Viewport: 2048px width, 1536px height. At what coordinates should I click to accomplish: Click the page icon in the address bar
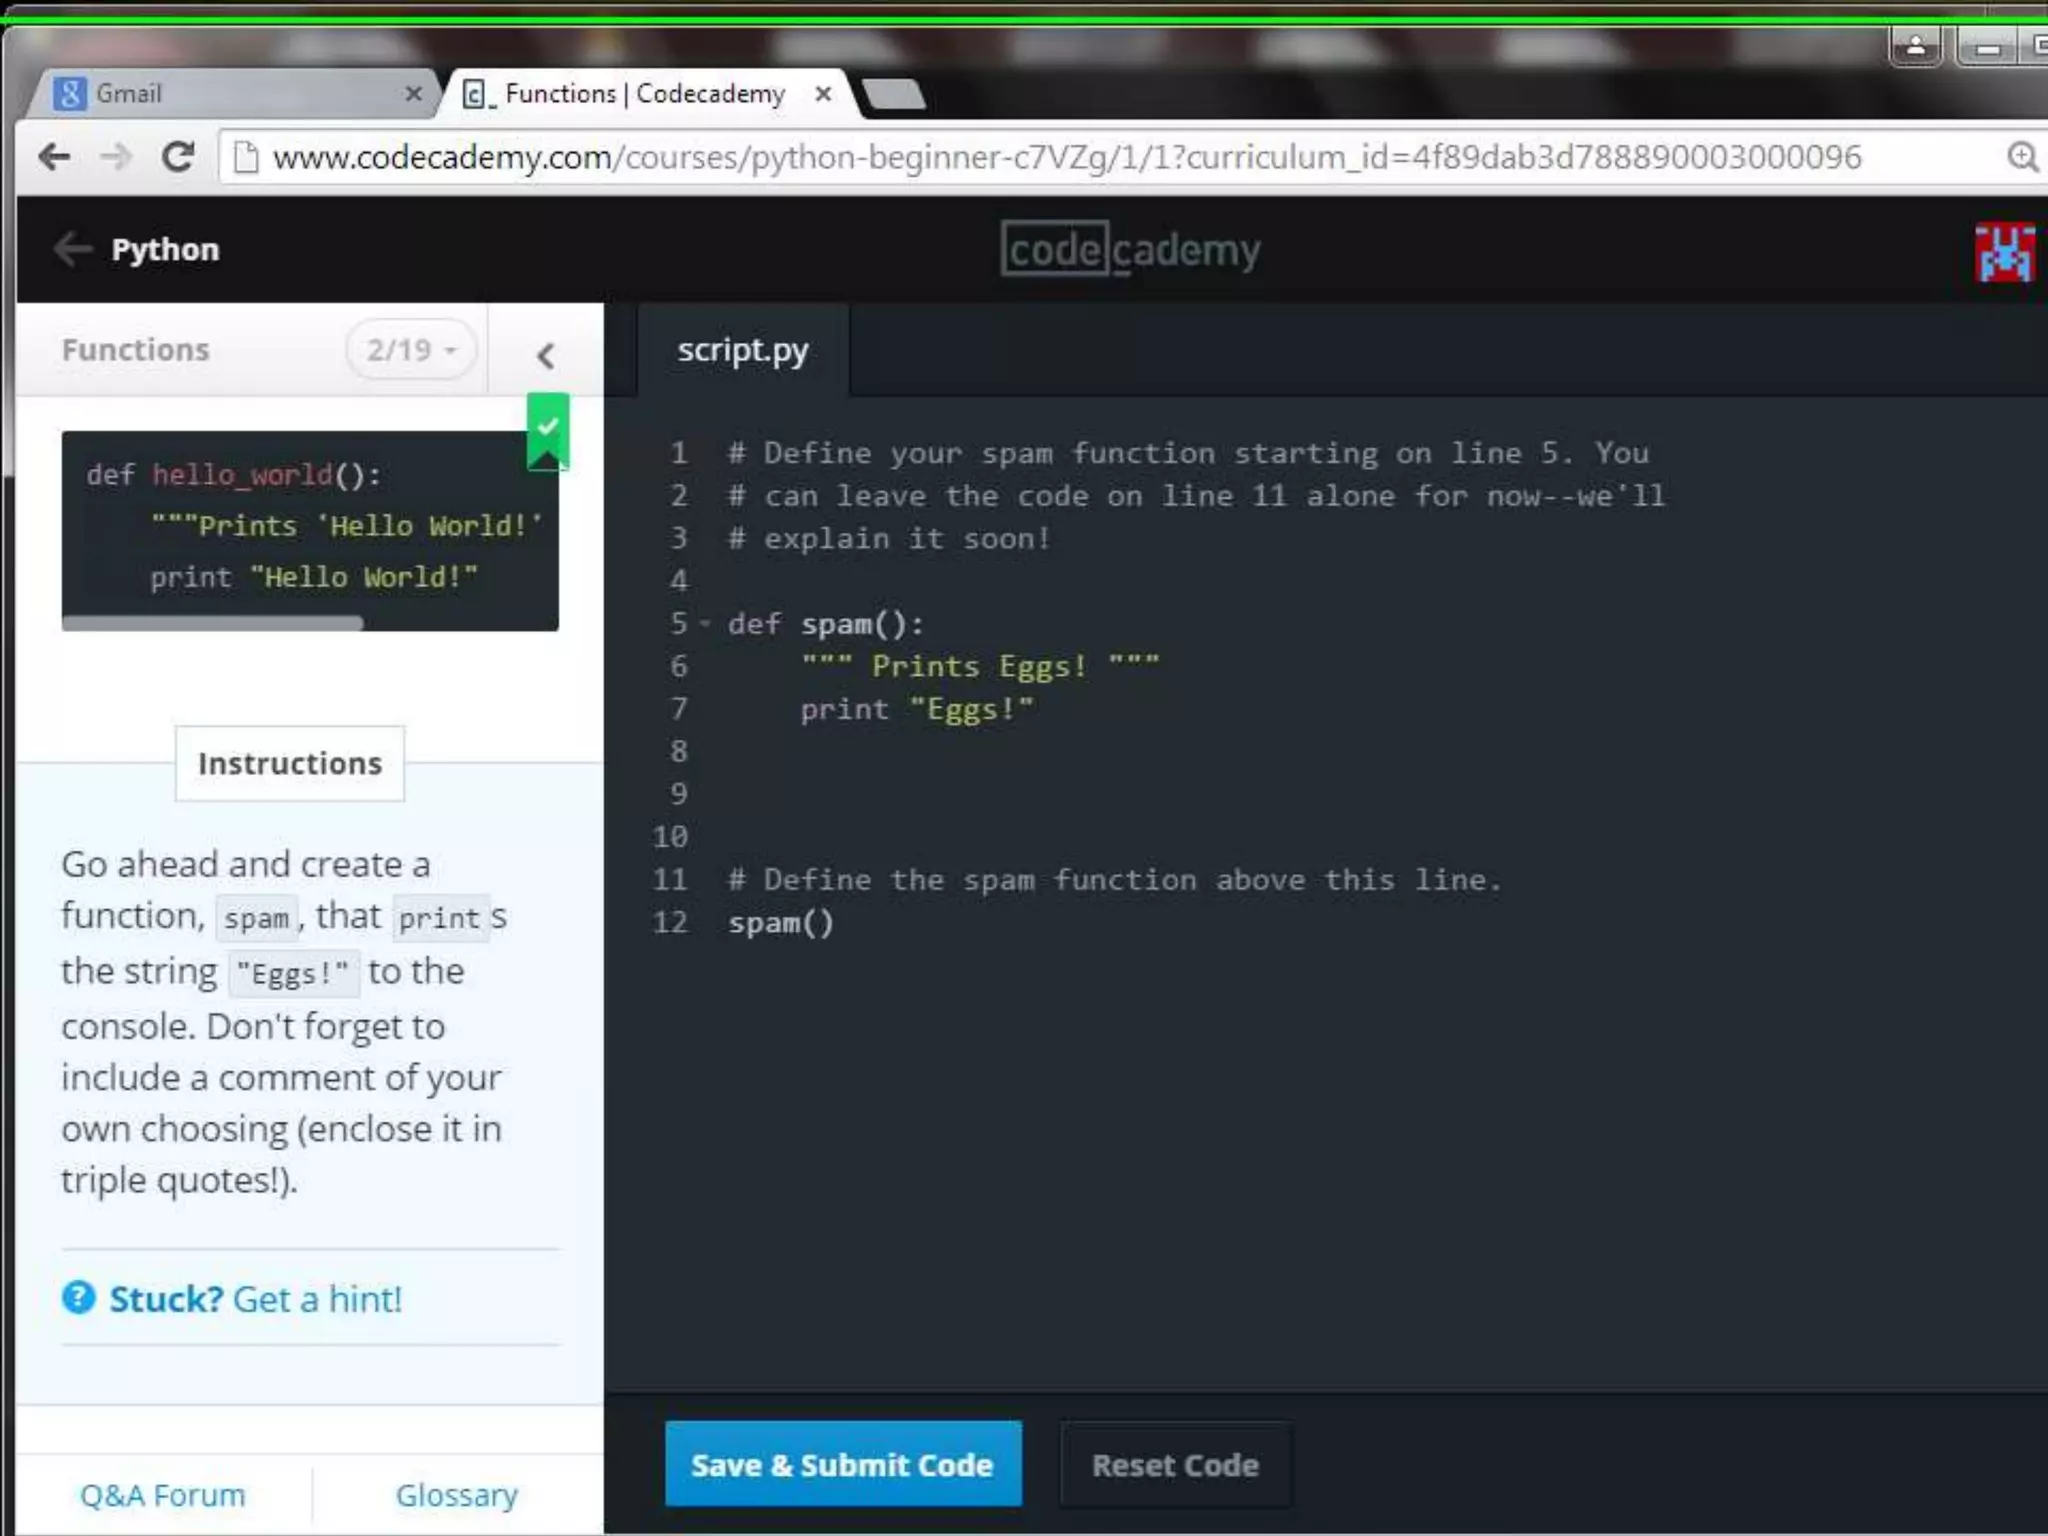(x=245, y=157)
